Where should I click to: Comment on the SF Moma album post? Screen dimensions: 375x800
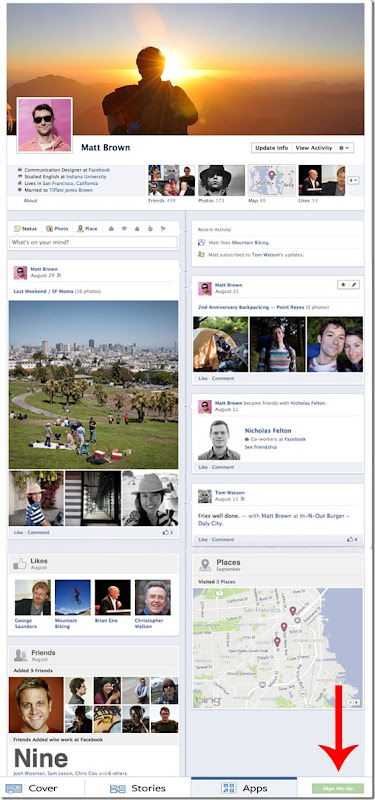point(39,533)
